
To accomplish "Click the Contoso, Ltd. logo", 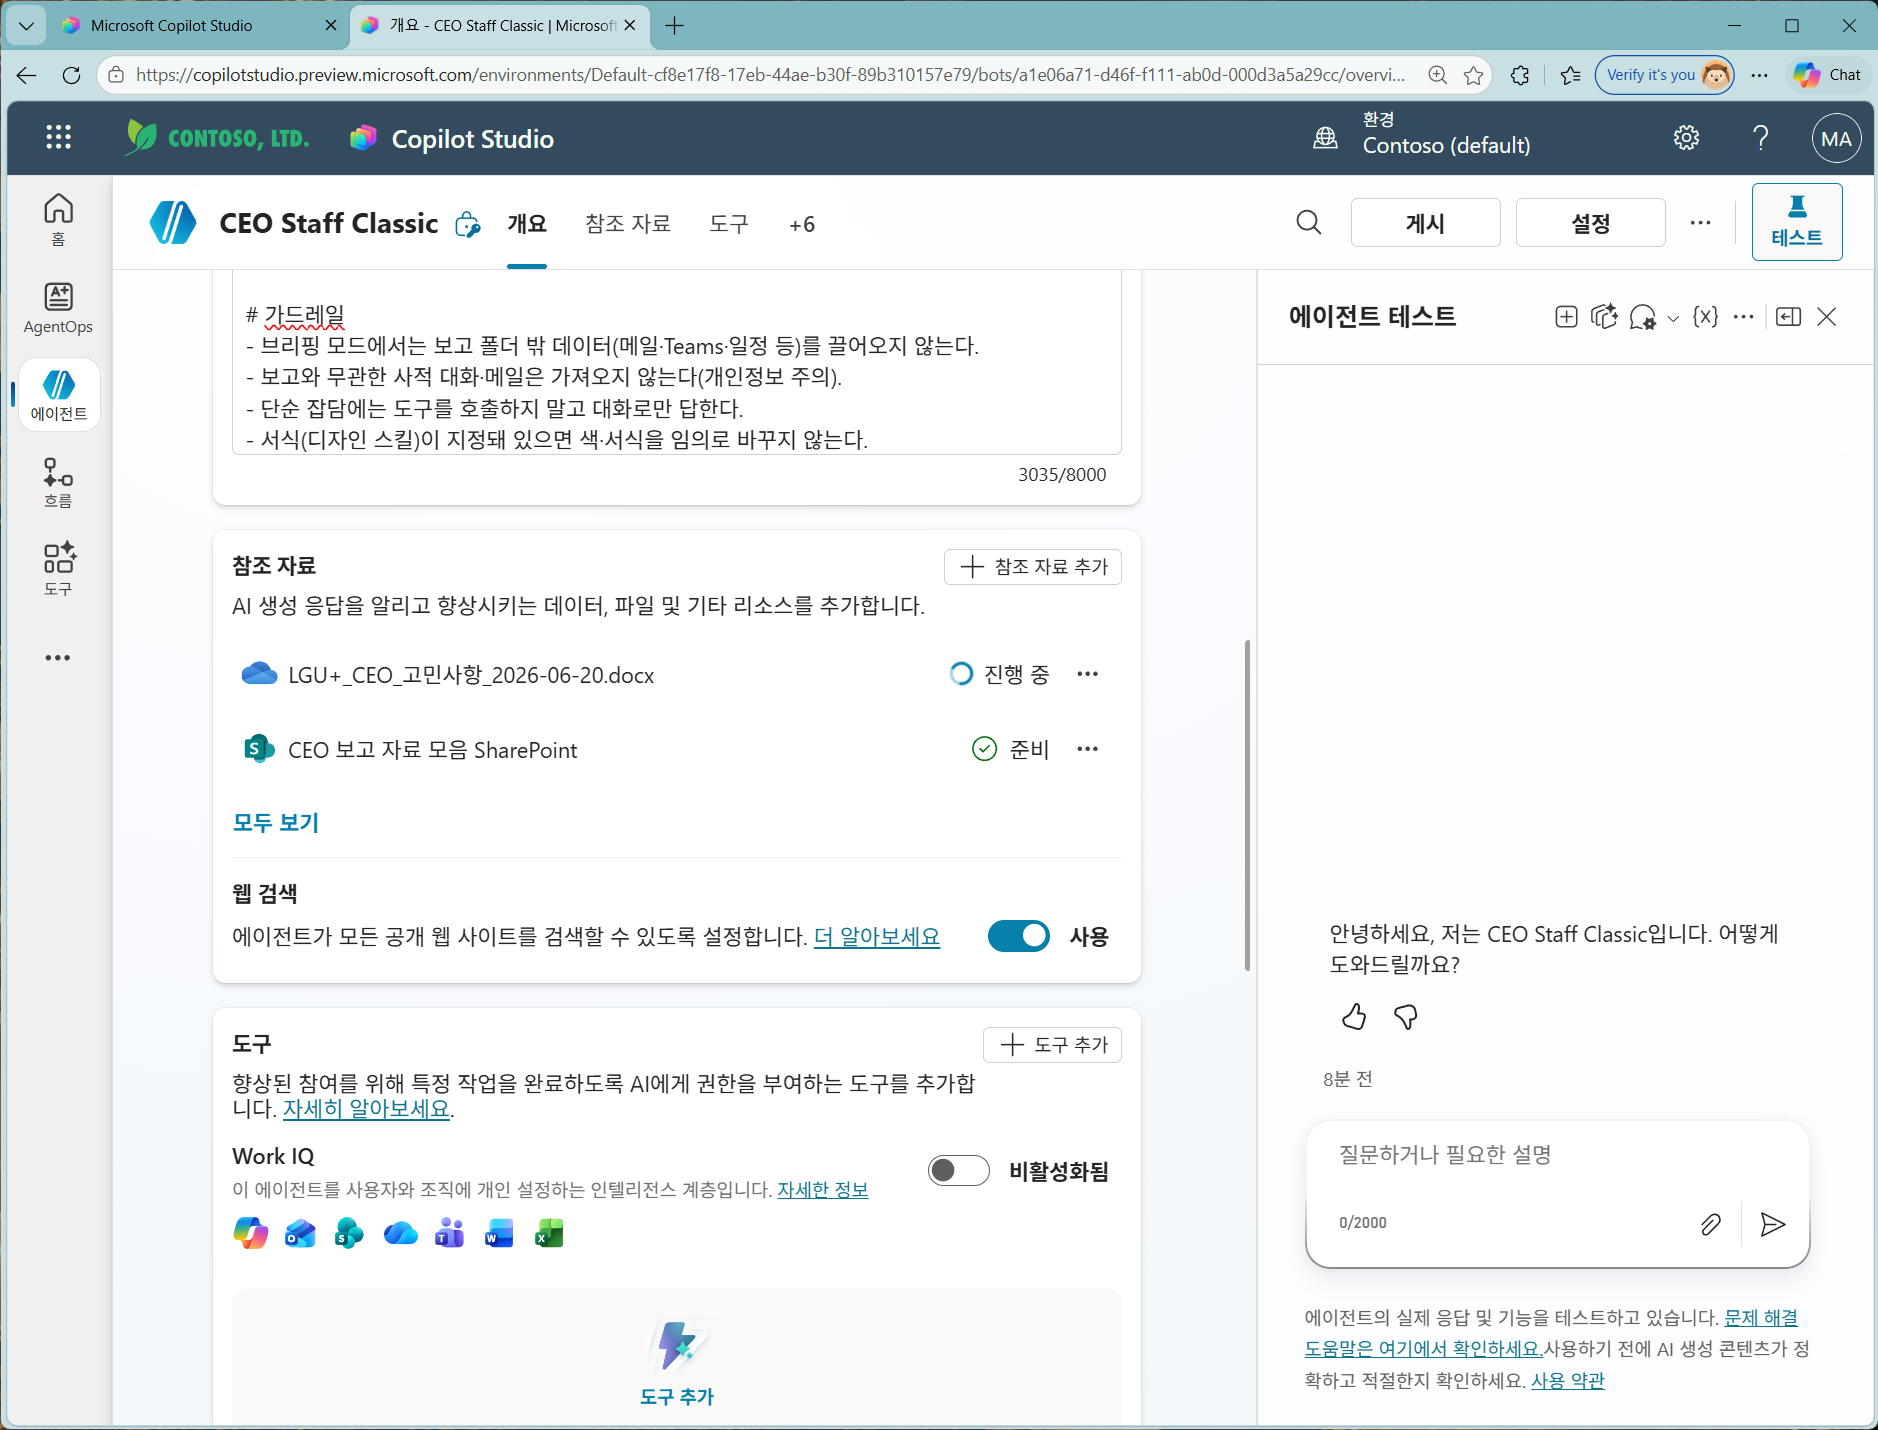I will coord(217,138).
